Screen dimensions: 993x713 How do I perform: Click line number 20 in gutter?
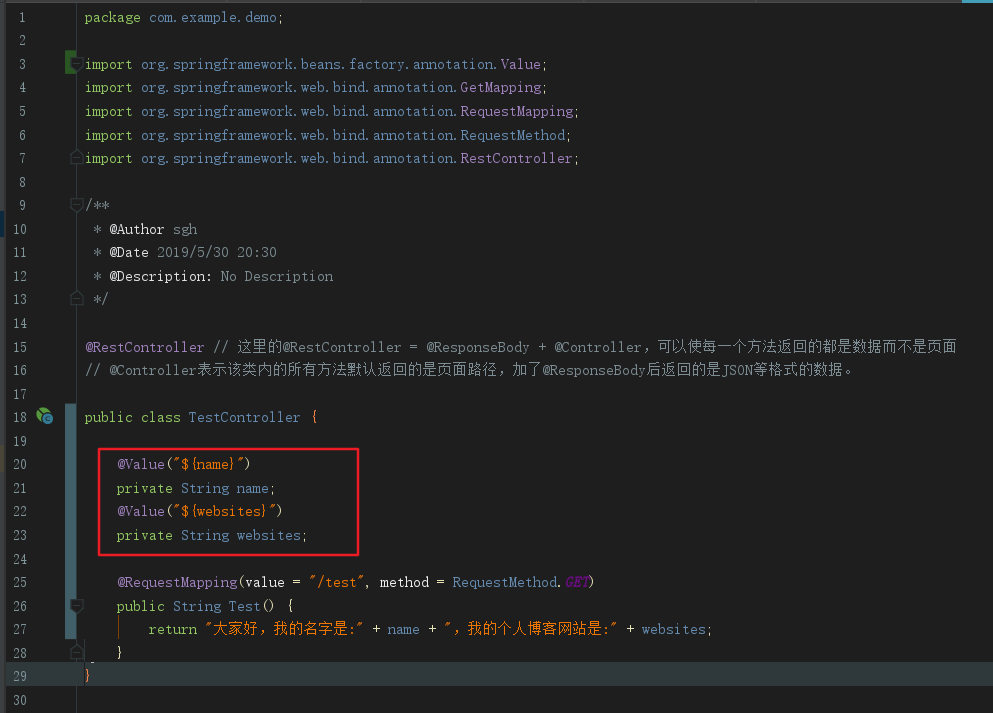[20, 464]
